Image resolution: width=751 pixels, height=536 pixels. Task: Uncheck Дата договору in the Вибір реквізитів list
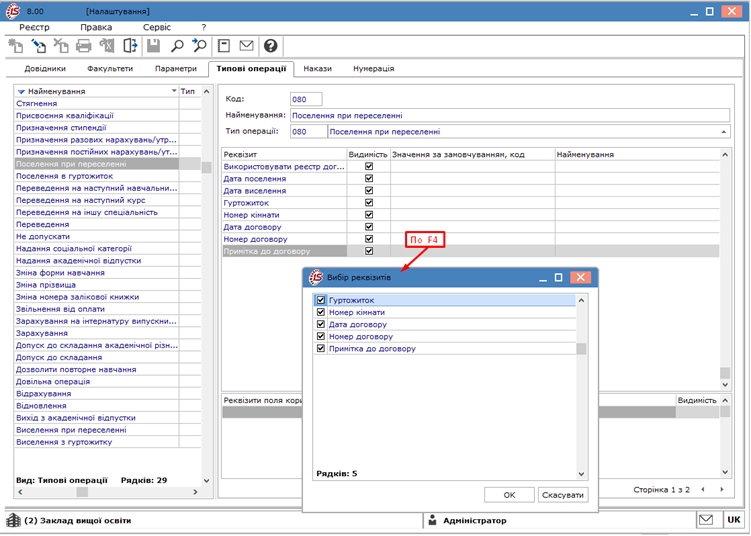coord(321,324)
